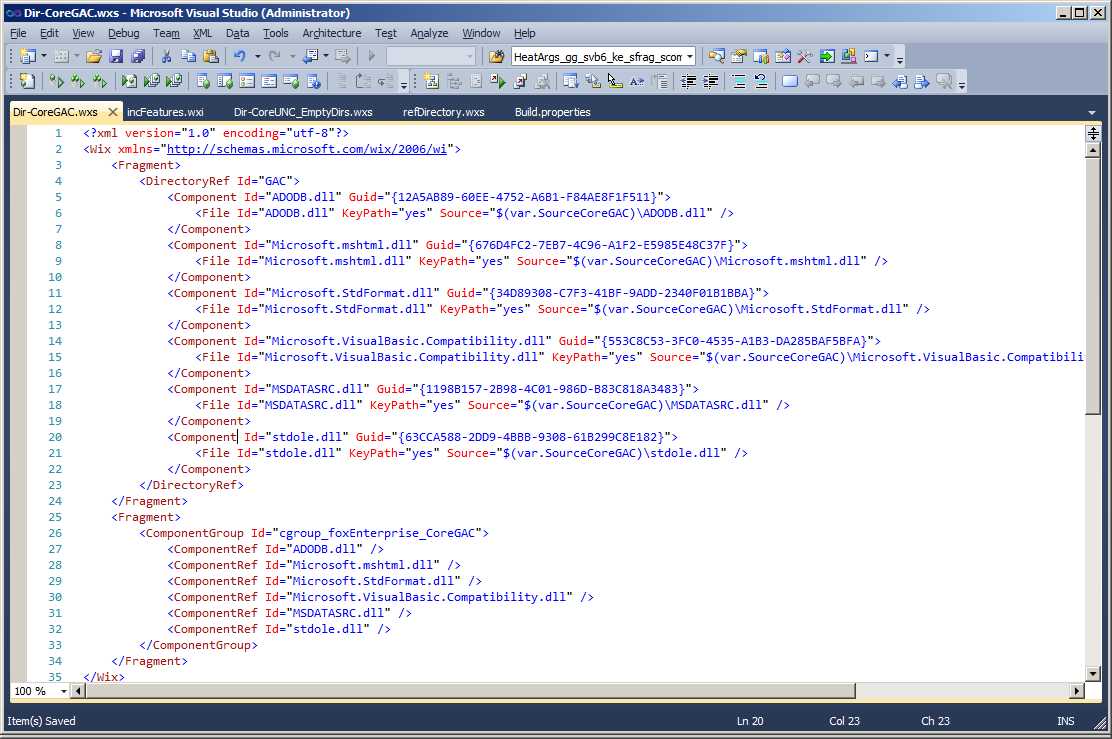Click the Ln 20 status bar entry

click(750, 721)
